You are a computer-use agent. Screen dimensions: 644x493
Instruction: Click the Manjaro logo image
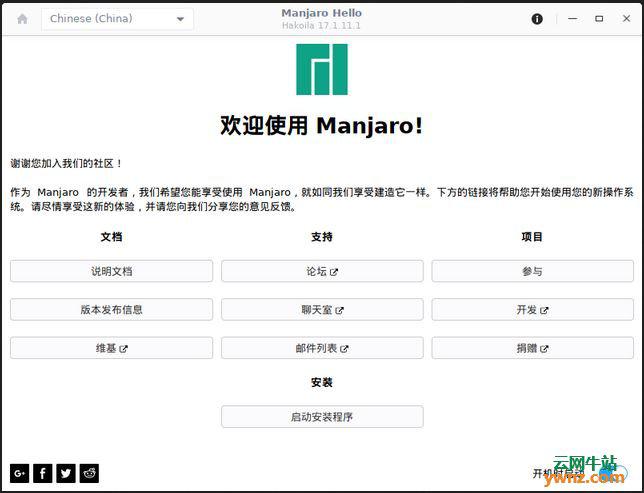point(321,70)
